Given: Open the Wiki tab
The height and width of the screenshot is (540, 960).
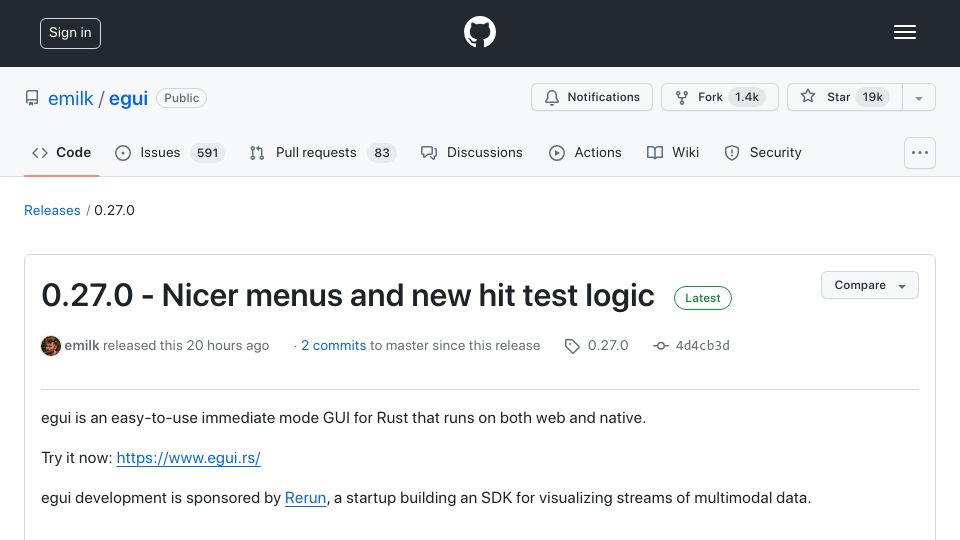Looking at the screenshot, I should 673,152.
